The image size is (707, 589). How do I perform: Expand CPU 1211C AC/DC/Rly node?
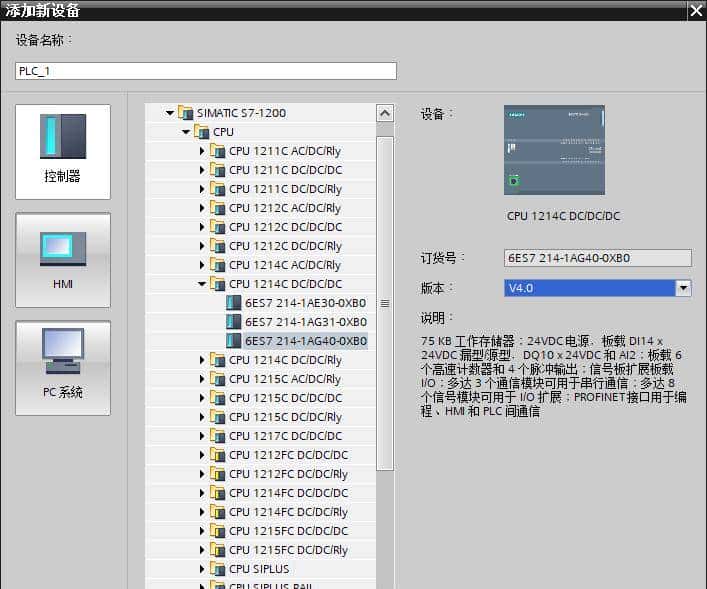coord(202,151)
